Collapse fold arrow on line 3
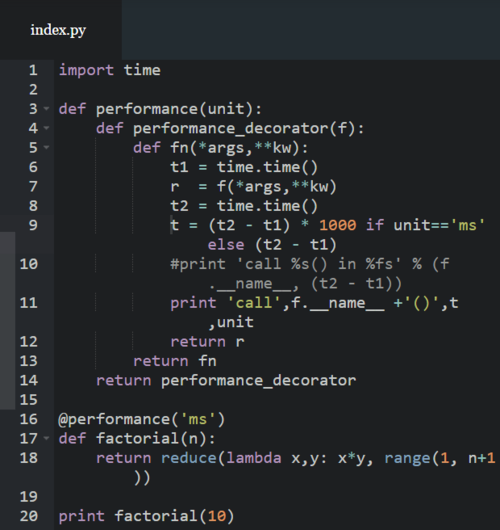500x530 pixels. pos(46,109)
